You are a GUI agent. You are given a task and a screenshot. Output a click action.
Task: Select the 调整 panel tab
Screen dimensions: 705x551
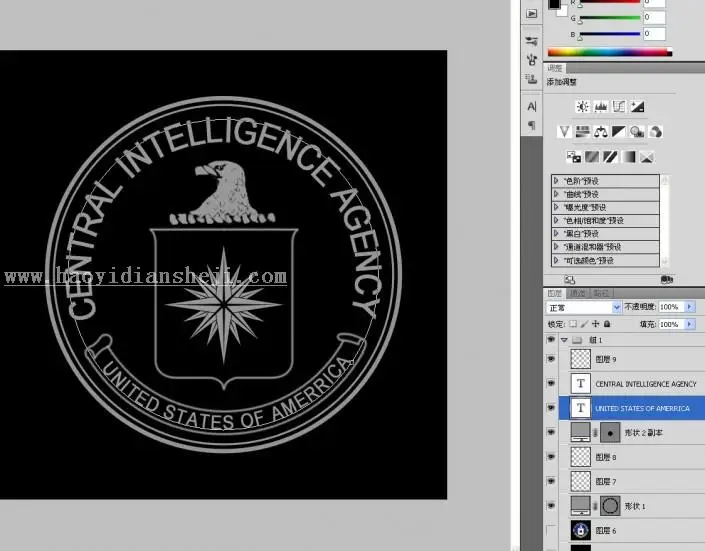click(x=555, y=68)
